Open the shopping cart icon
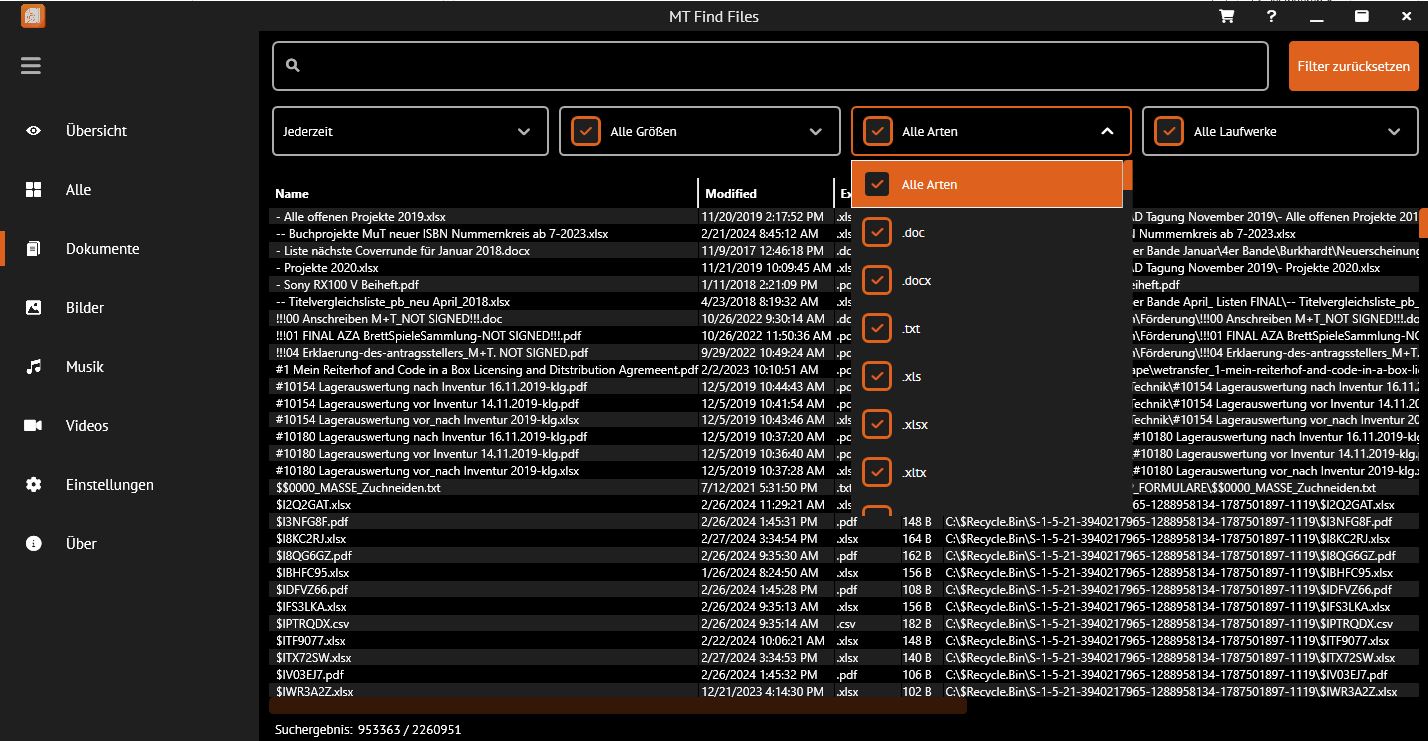This screenshot has width=1428, height=741. (1226, 16)
